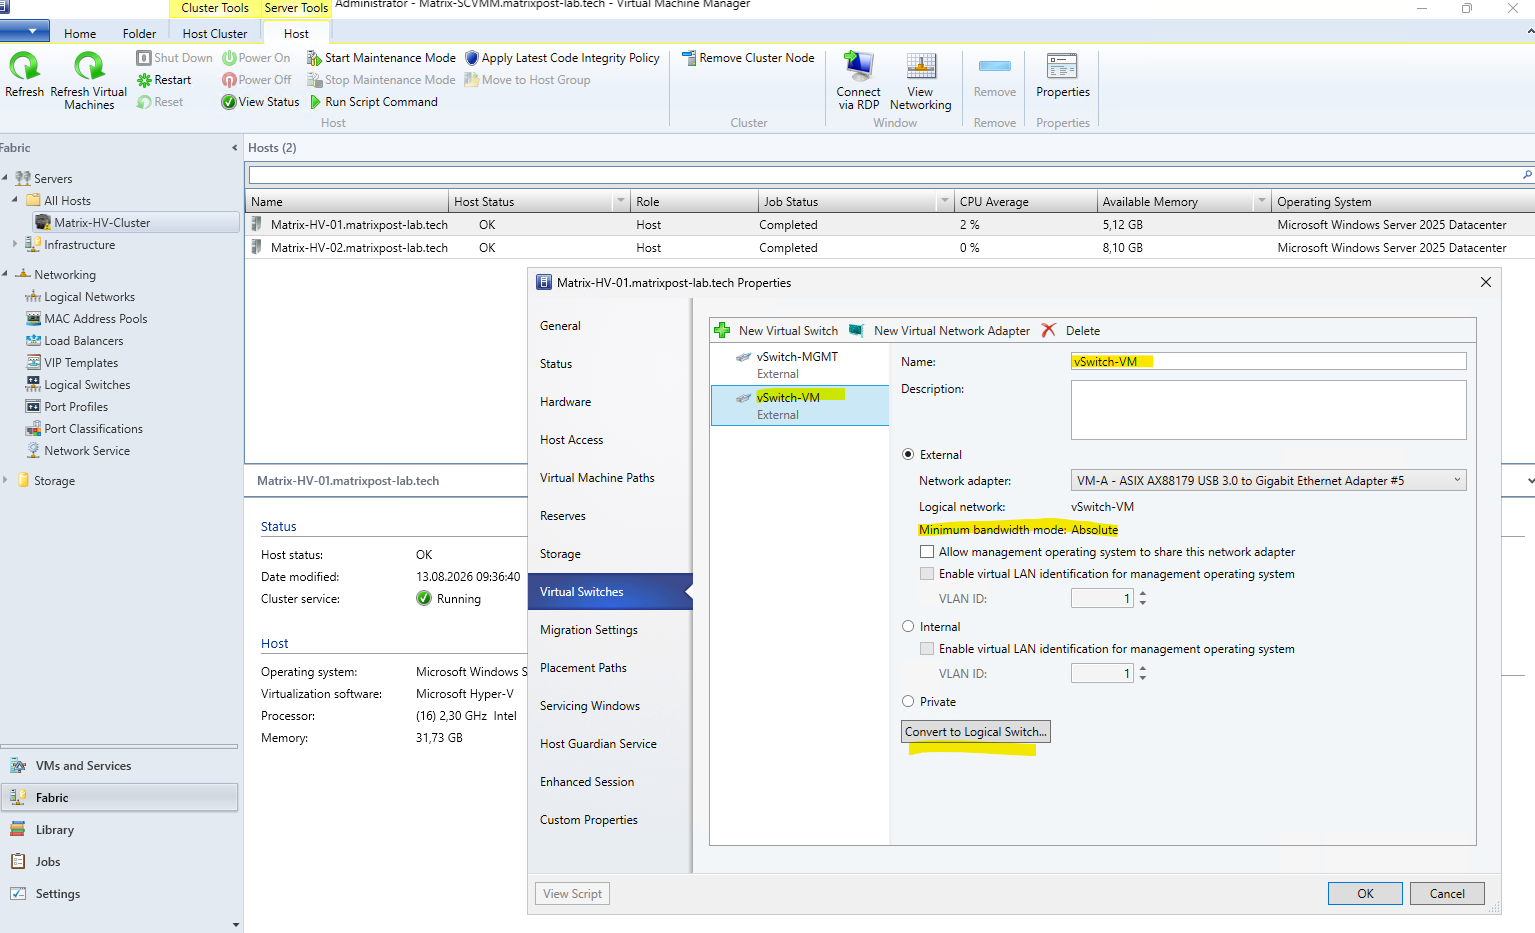Open VIP Templates node
The height and width of the screenshot is (933, 1535).
tap(81, 363)
